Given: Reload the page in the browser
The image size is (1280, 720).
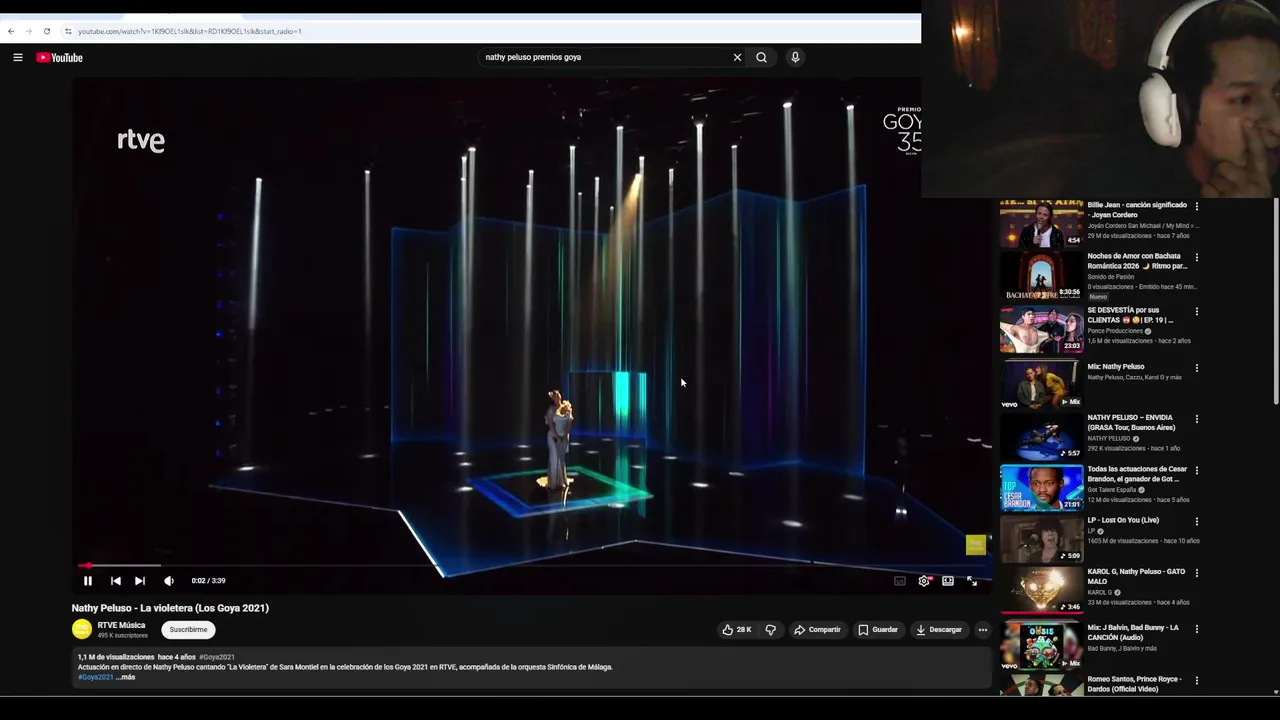Looking at the screenshot, I should (46, 31).
